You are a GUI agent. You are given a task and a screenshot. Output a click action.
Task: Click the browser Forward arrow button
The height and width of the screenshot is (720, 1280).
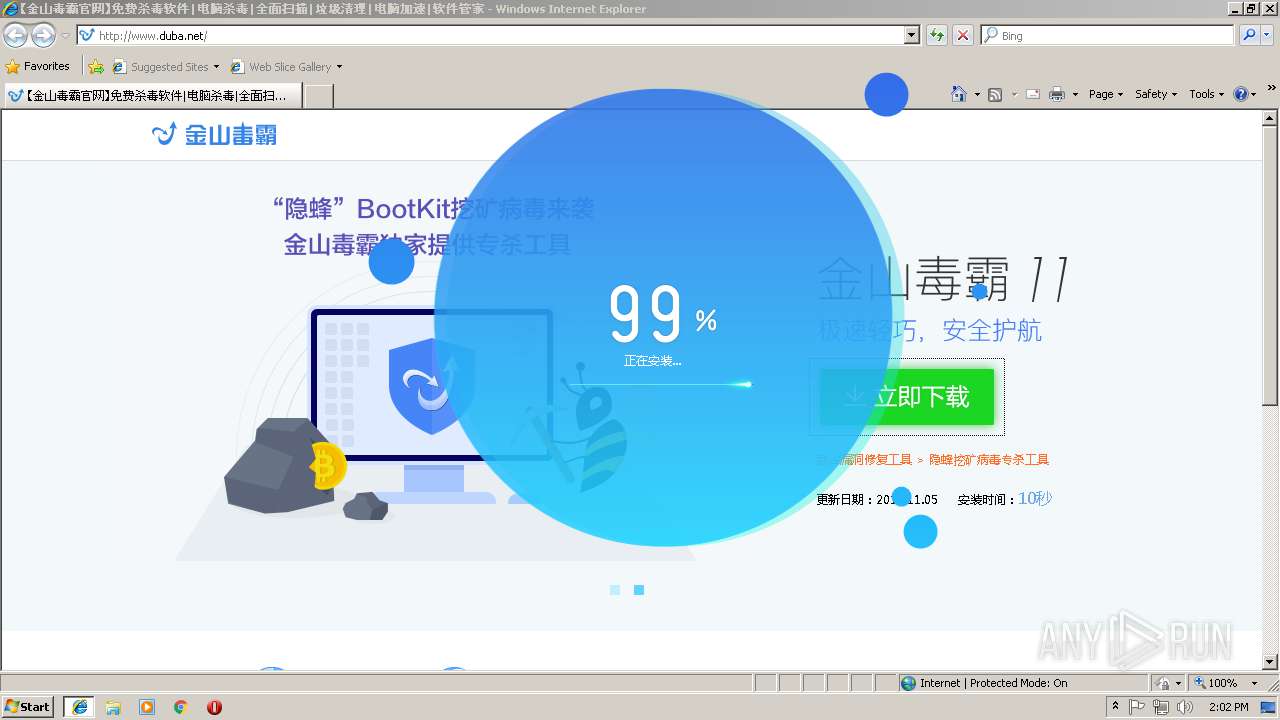point(43,35)
